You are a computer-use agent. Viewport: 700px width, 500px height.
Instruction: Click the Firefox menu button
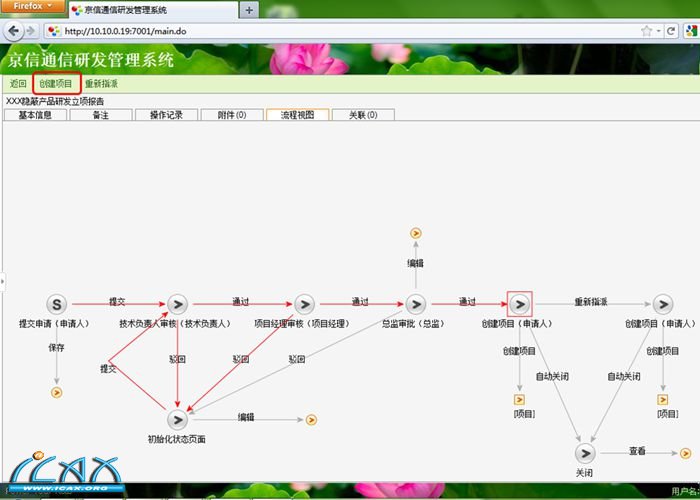coord(33,7)
